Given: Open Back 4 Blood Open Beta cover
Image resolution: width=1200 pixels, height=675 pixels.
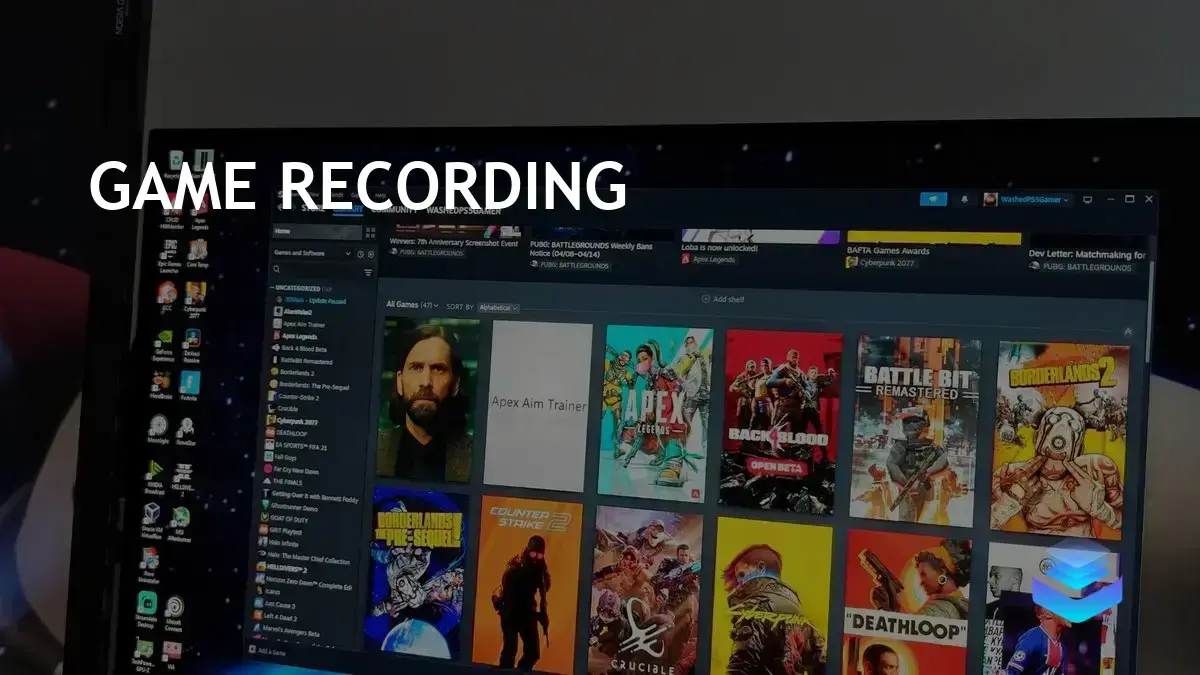Looking at the screenshot, I should (x=780, y=421).
